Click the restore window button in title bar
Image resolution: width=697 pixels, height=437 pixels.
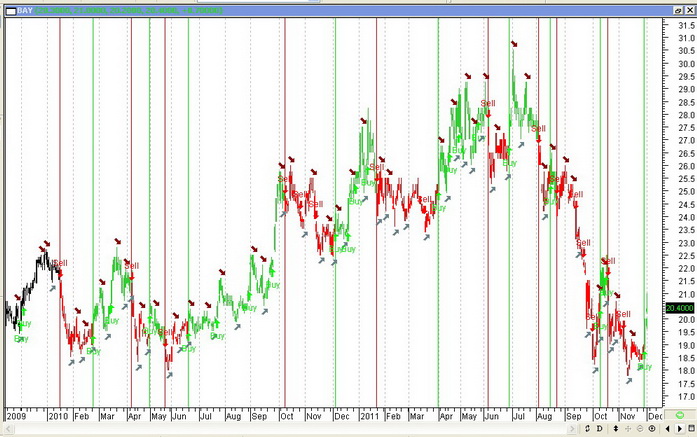click(679, 10)
